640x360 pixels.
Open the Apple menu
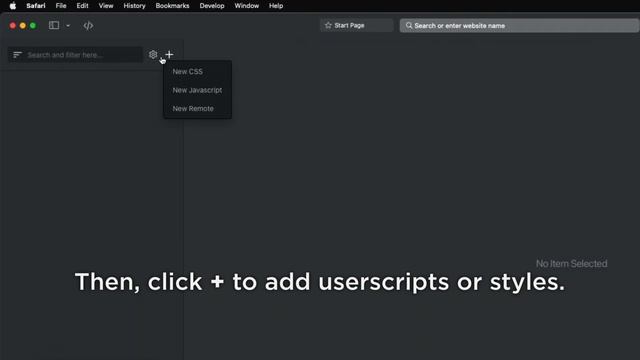13,6
